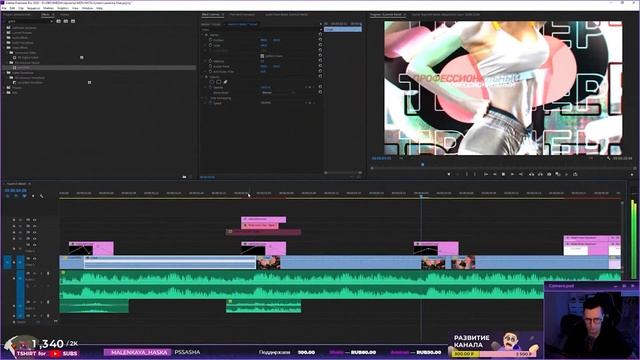
Task: Go to In point in Program Monitor
Action: (486, 174)
